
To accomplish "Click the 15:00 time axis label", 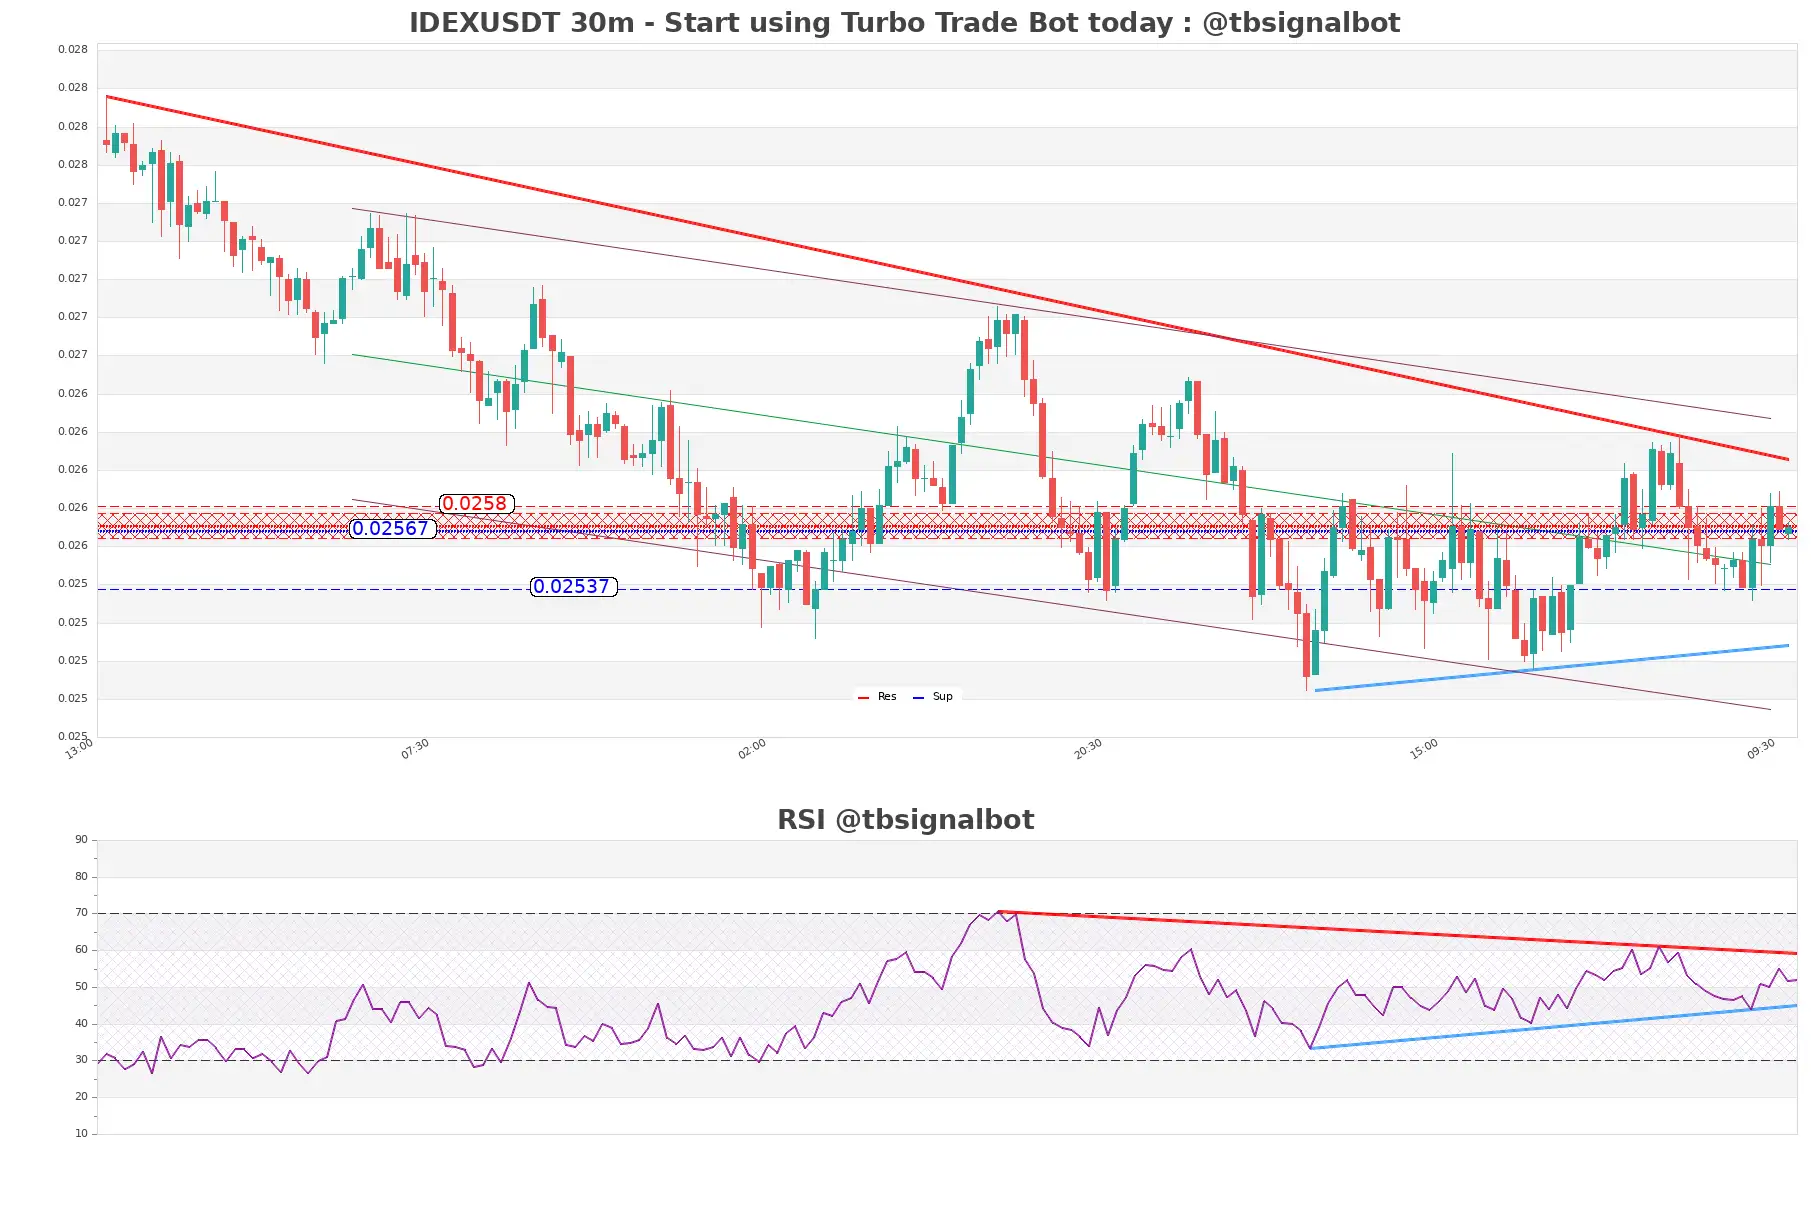I will [x=1424, y=749].
